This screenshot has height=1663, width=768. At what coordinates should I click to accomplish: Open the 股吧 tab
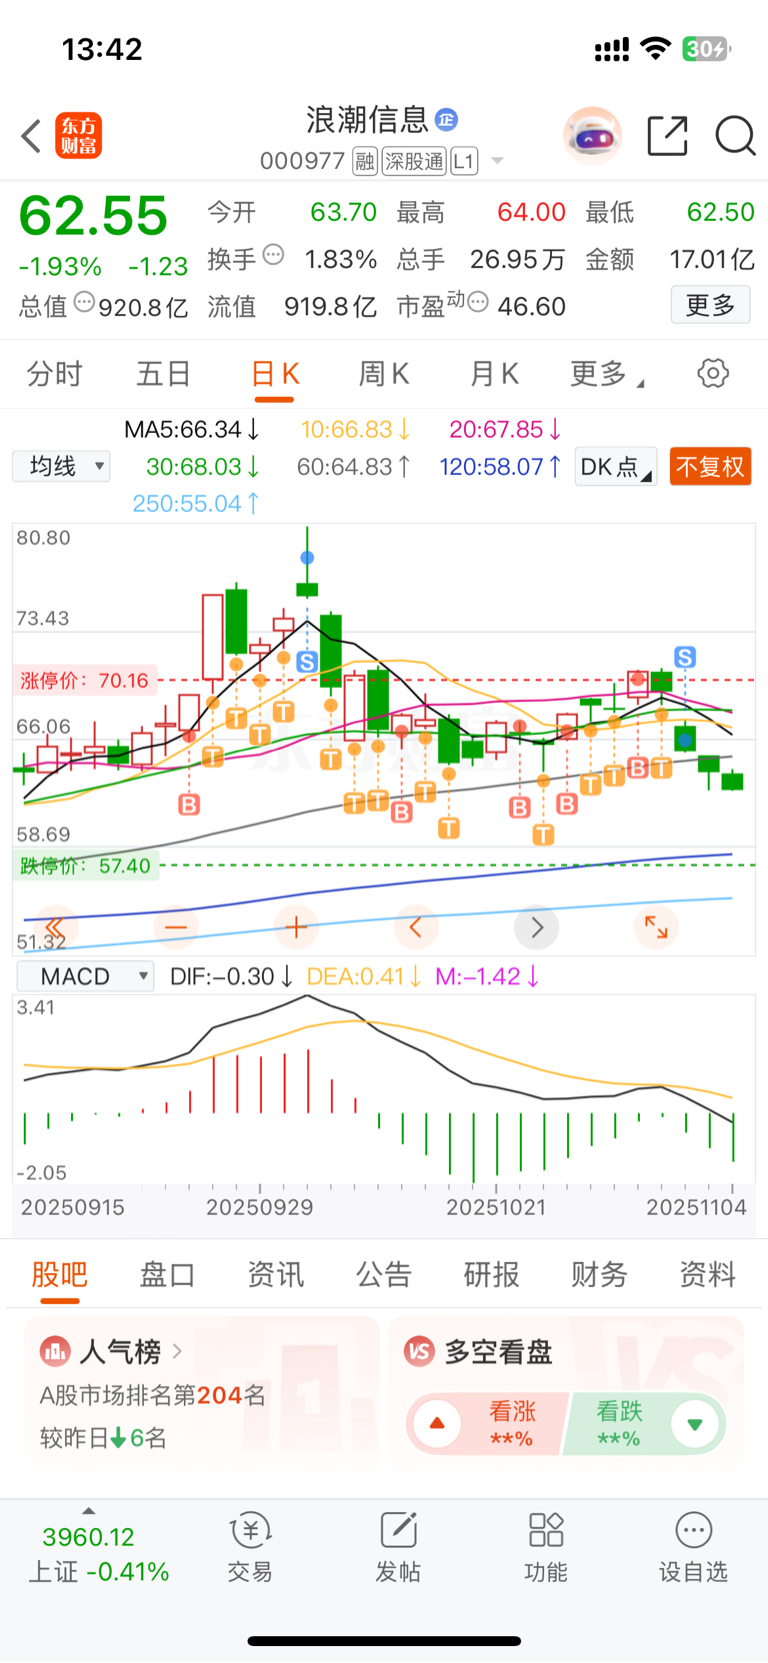pyautogui.click(x=60, y=1274)
